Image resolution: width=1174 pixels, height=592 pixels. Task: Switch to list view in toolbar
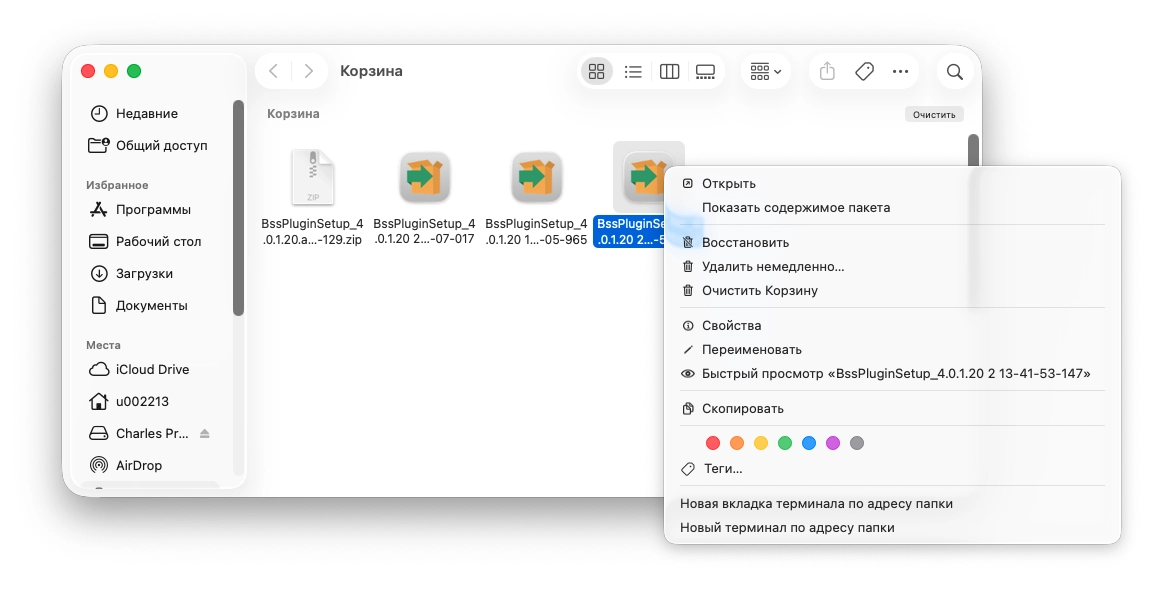click(x=633, y=72)
